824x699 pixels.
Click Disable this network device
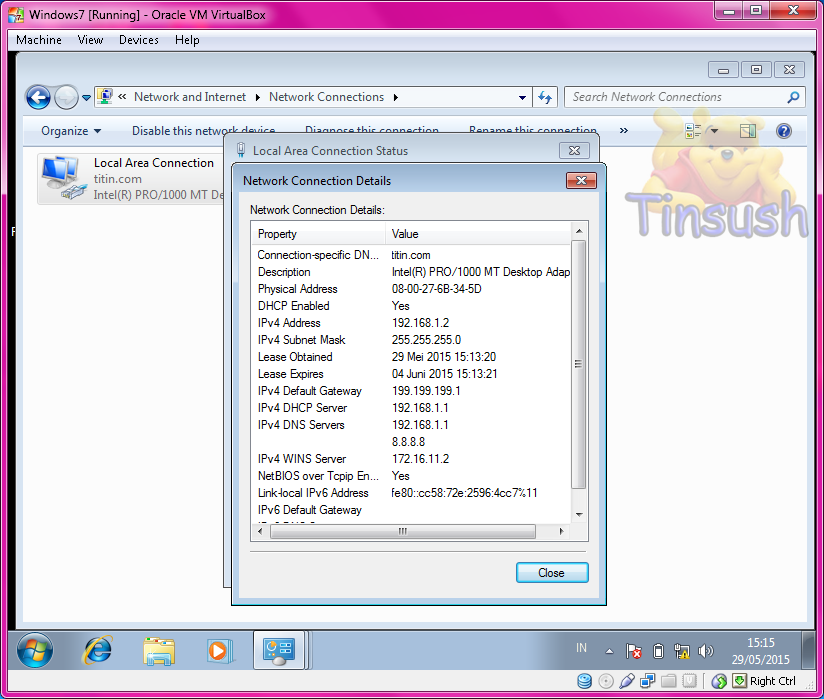click(203, 131)
